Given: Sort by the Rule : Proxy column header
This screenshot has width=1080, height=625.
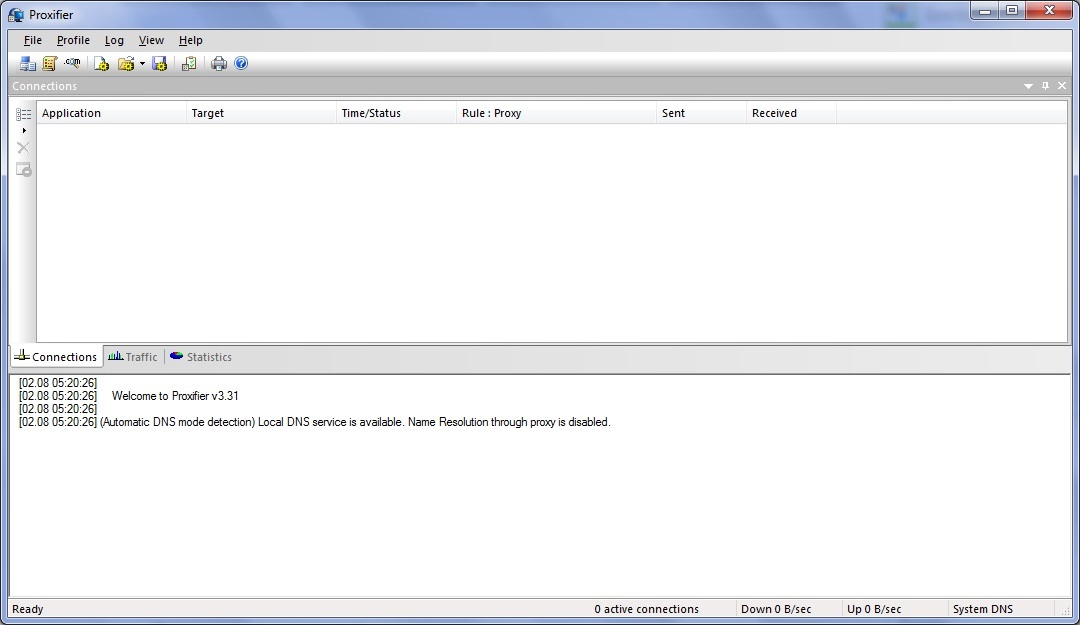Looking at the screenshot, I should (557, 113).
